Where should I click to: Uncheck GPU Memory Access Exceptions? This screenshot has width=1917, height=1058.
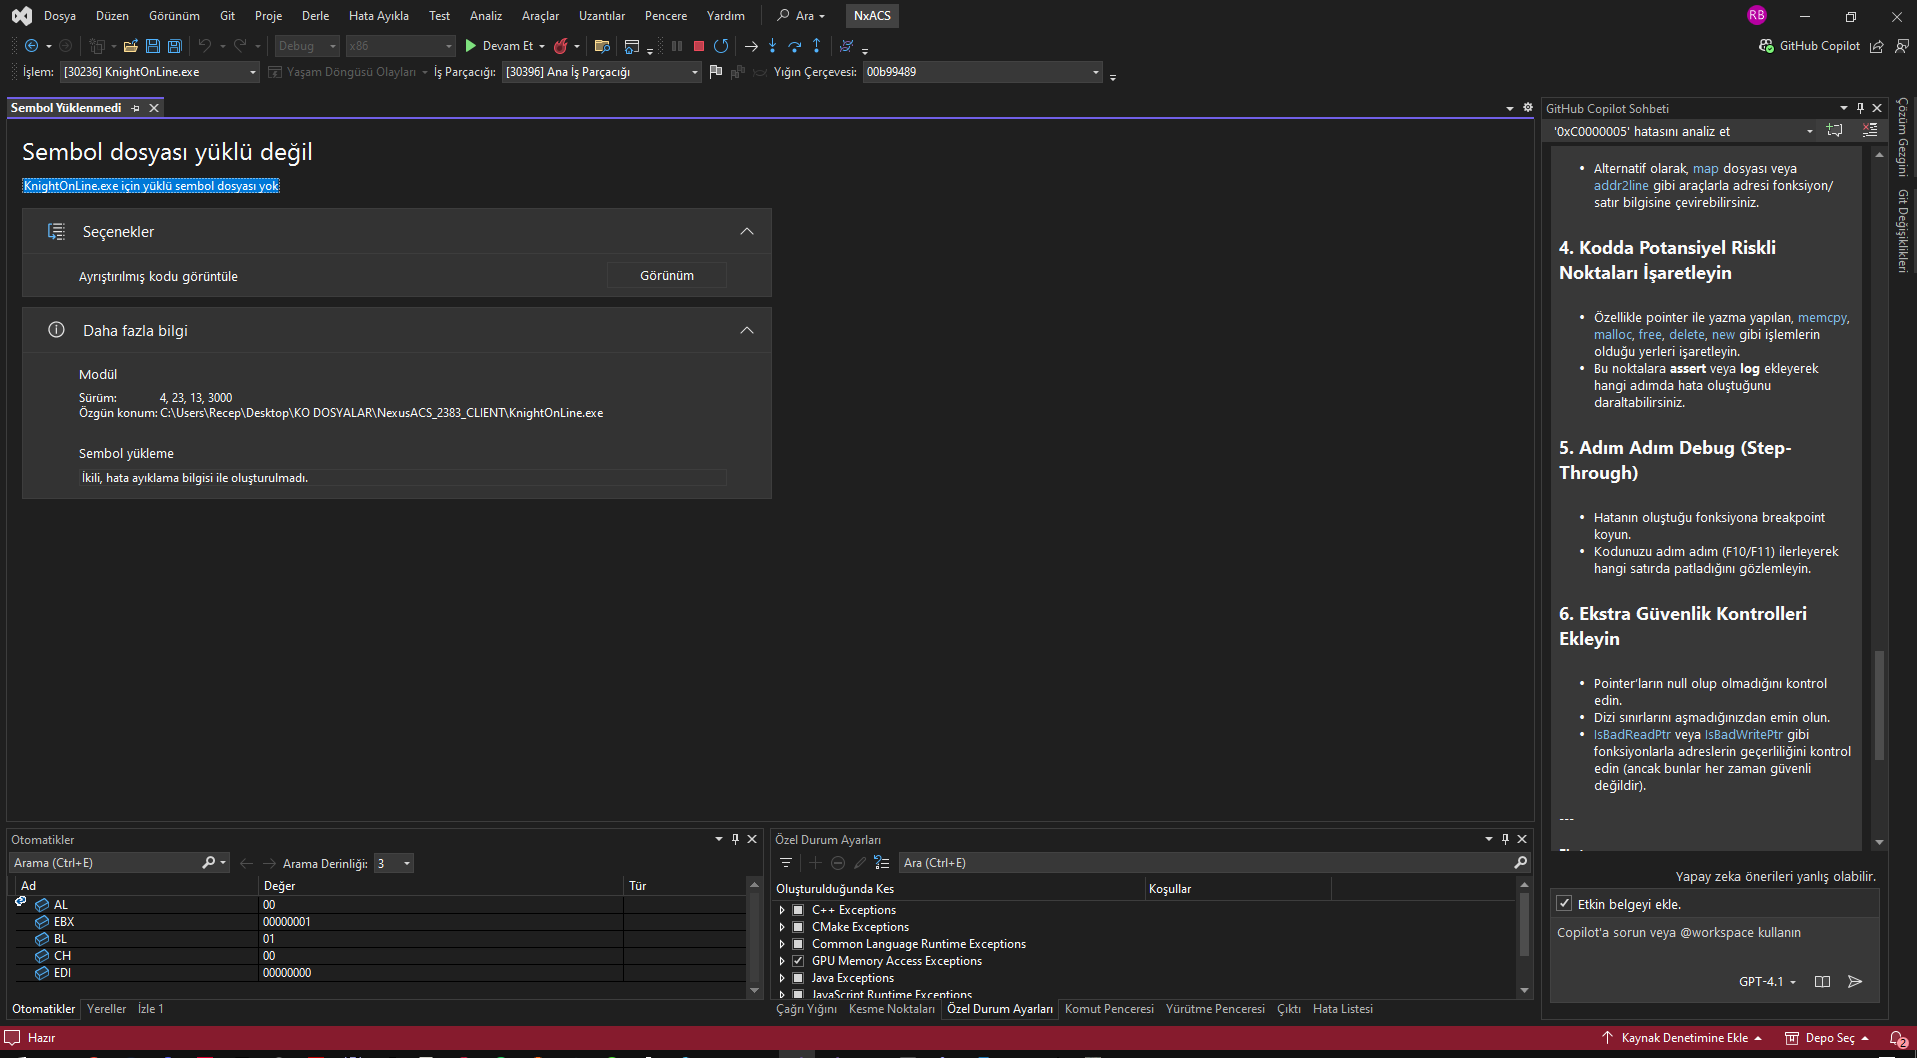tap(798, 961)
